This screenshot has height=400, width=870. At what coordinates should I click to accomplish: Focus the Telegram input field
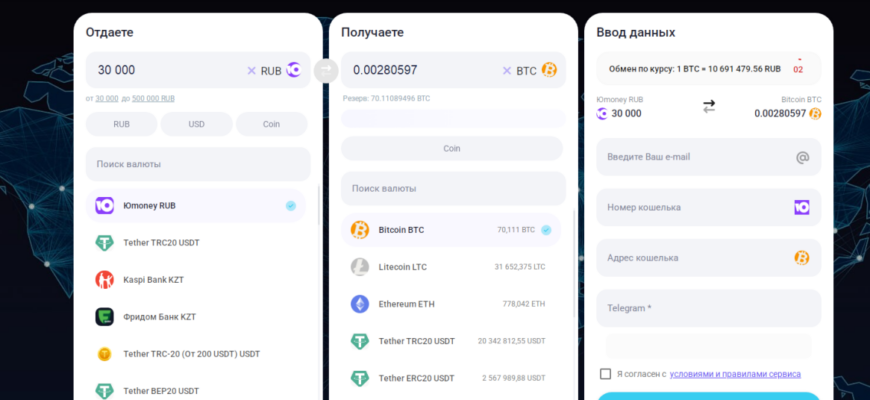point(709,308)
